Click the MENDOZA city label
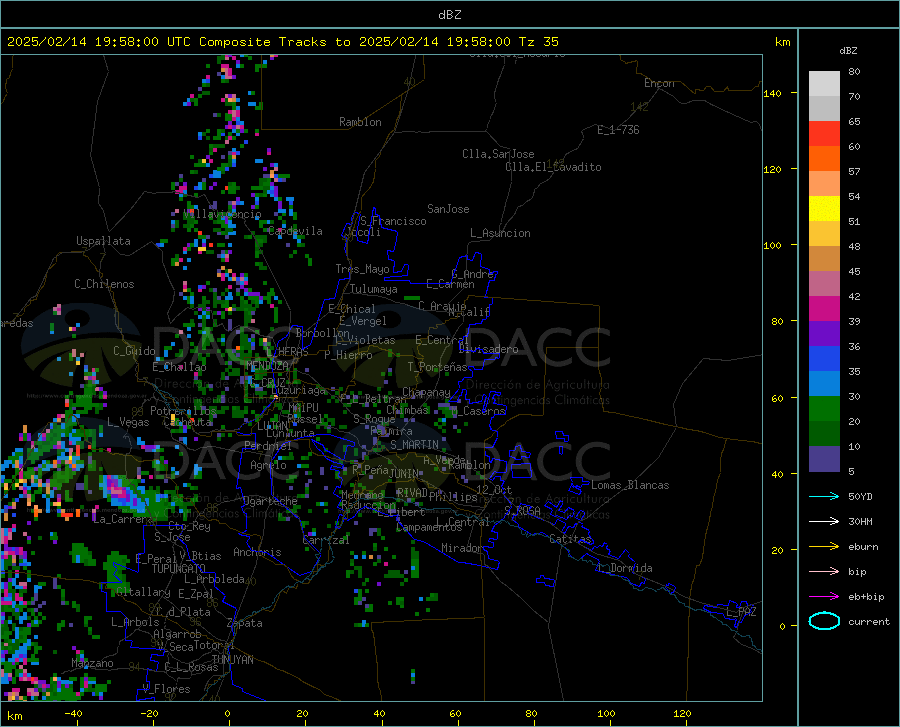 coord(267,366)
